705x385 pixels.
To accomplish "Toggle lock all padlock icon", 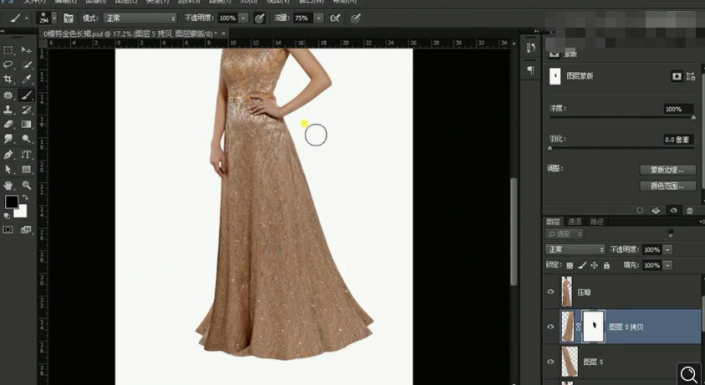I will point(607,265).
